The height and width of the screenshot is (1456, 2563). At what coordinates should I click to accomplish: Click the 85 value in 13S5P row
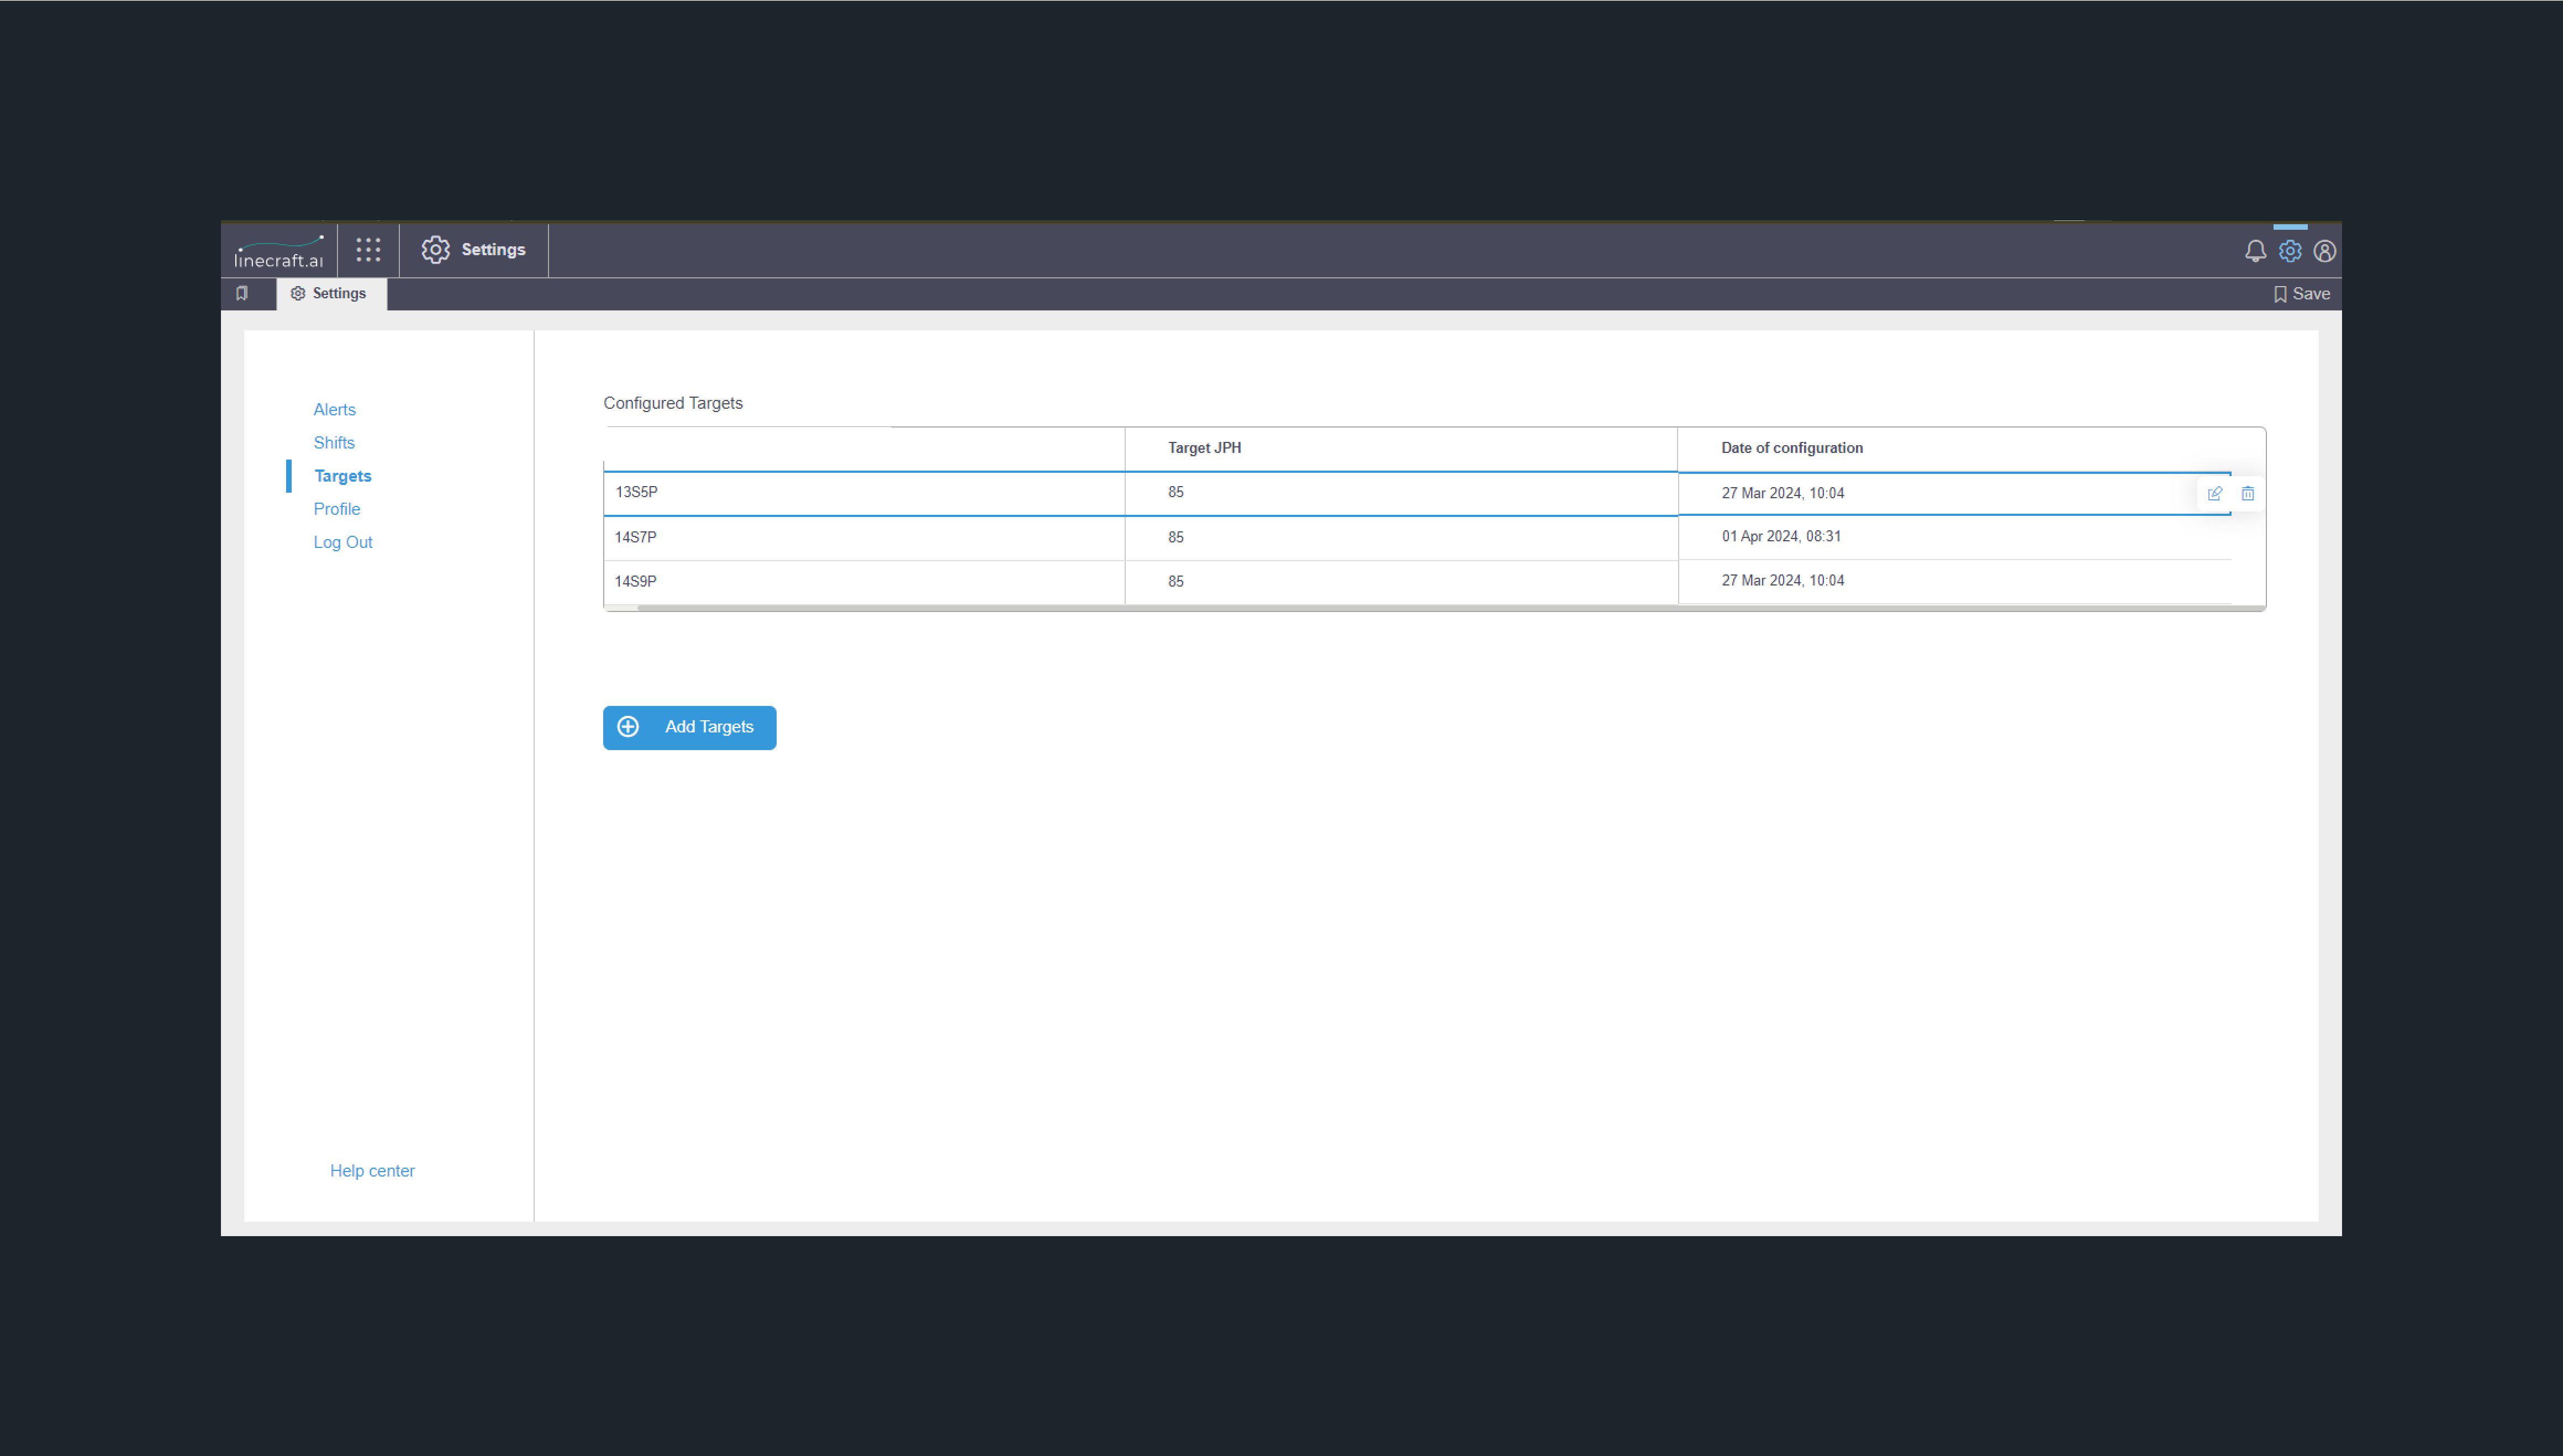(x=1176, y=492)
